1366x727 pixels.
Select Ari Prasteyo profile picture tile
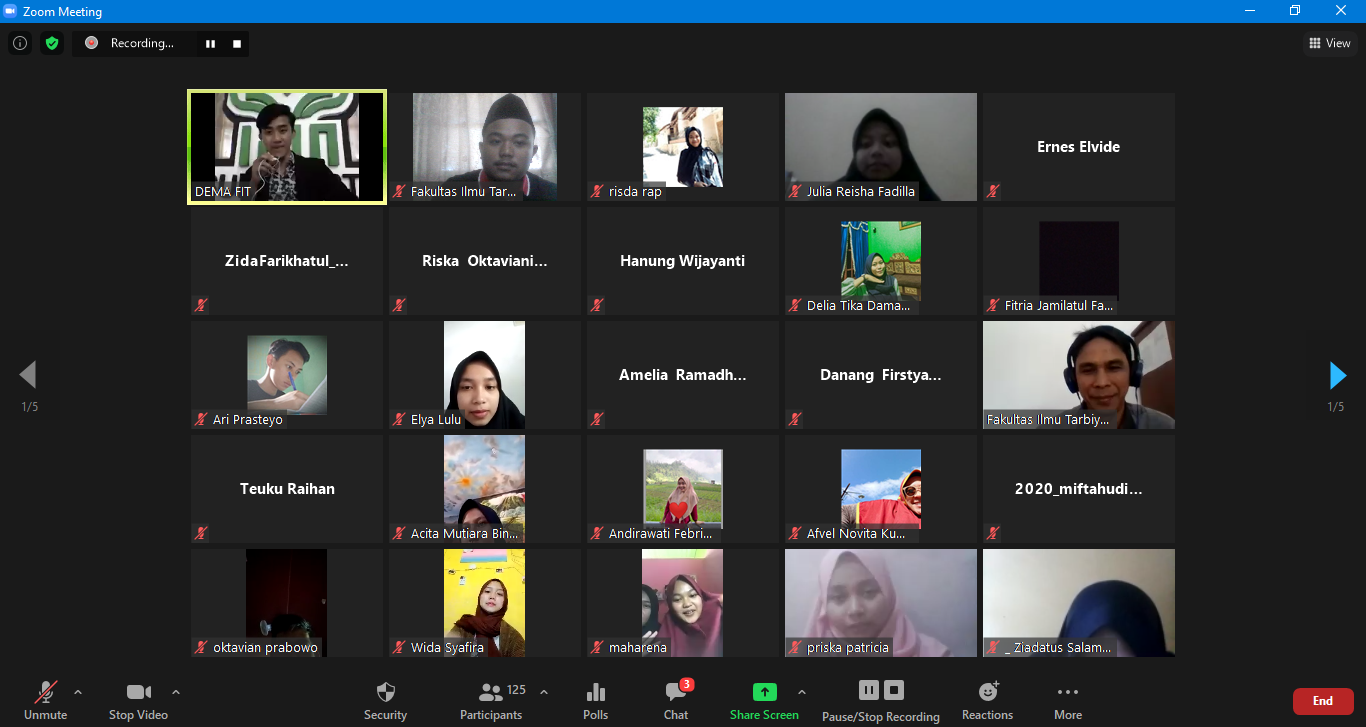click(x=287, y=375)
